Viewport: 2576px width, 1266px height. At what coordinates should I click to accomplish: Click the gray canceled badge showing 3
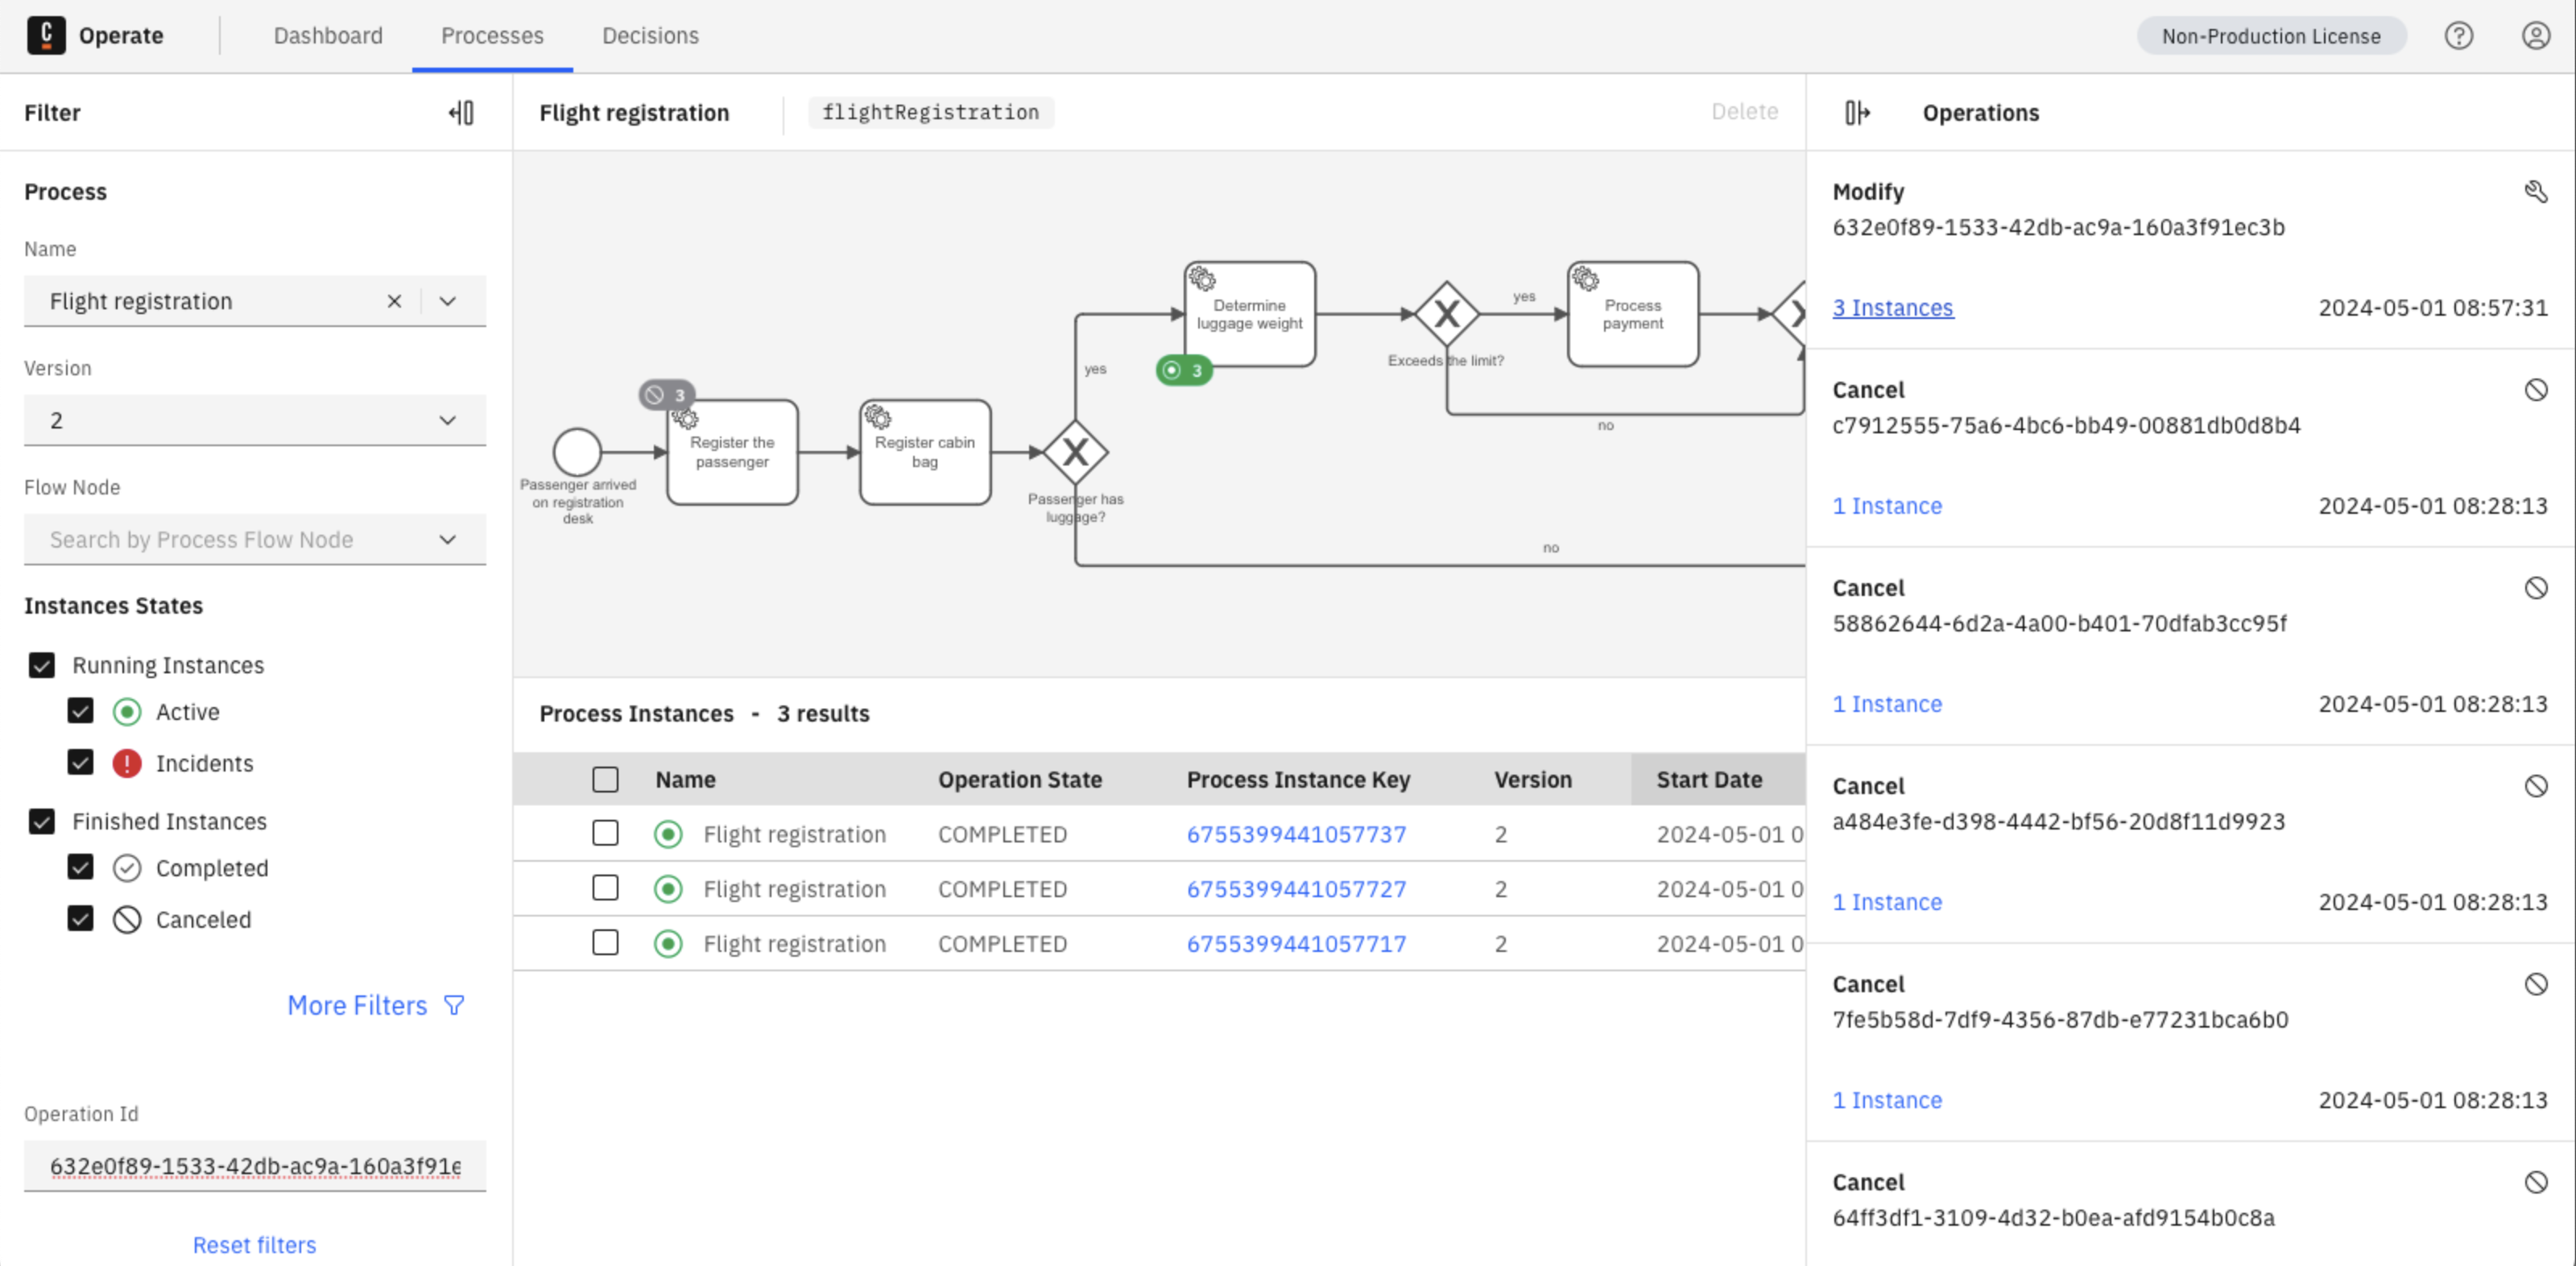667,395
